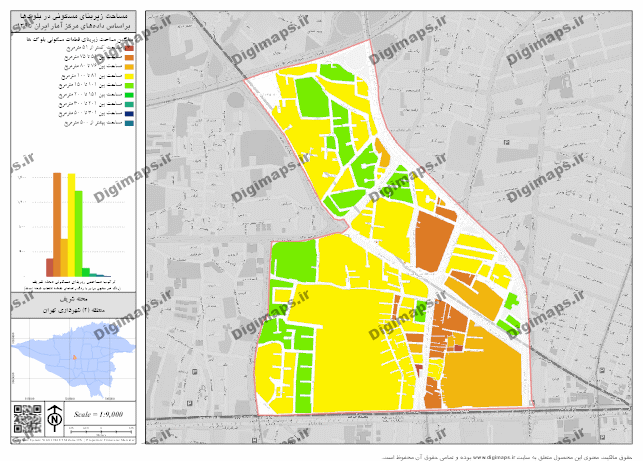This screenshot has height=461, width=643.
Task: Click the dark orange 51–75 sqm legend swatch
Action: point(128,57)
